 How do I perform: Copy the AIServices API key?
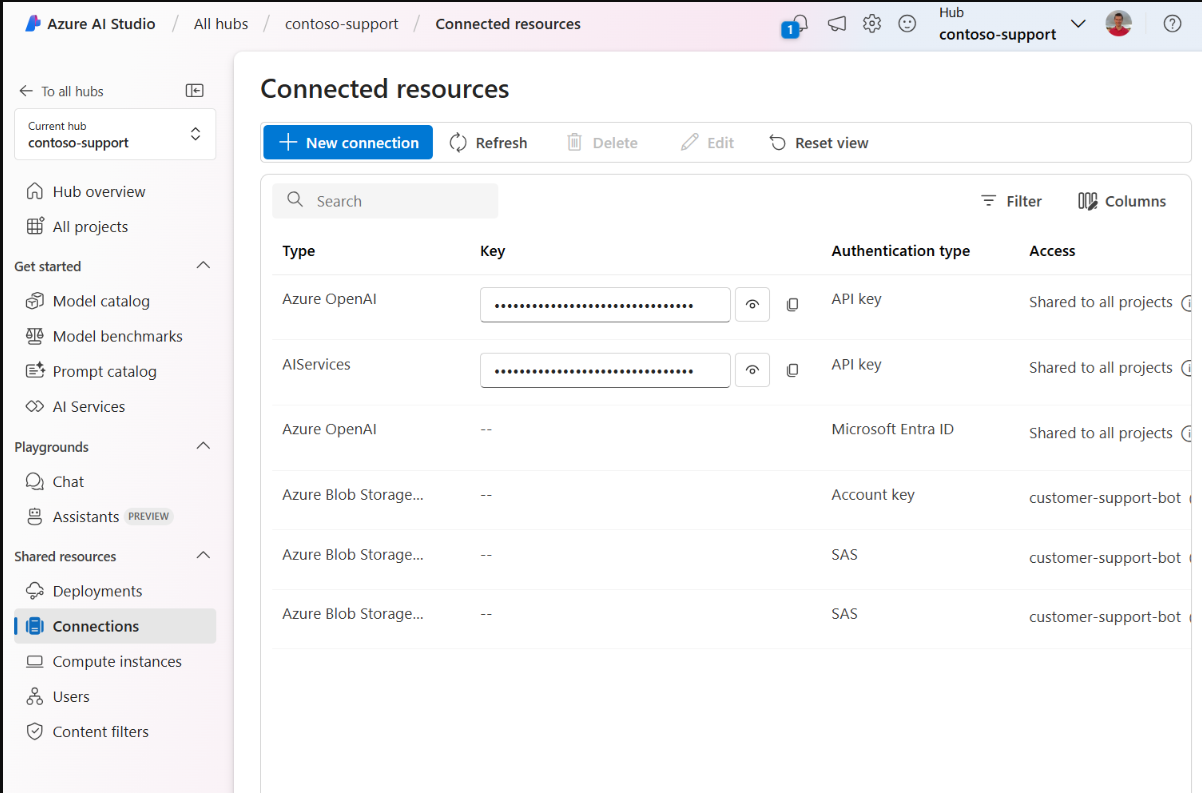792,370
